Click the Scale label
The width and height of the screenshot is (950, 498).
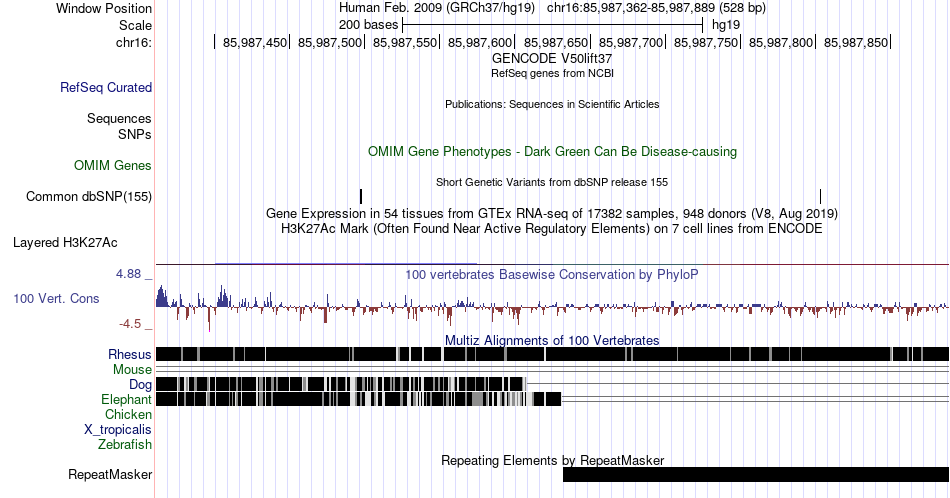coord(135,25)
